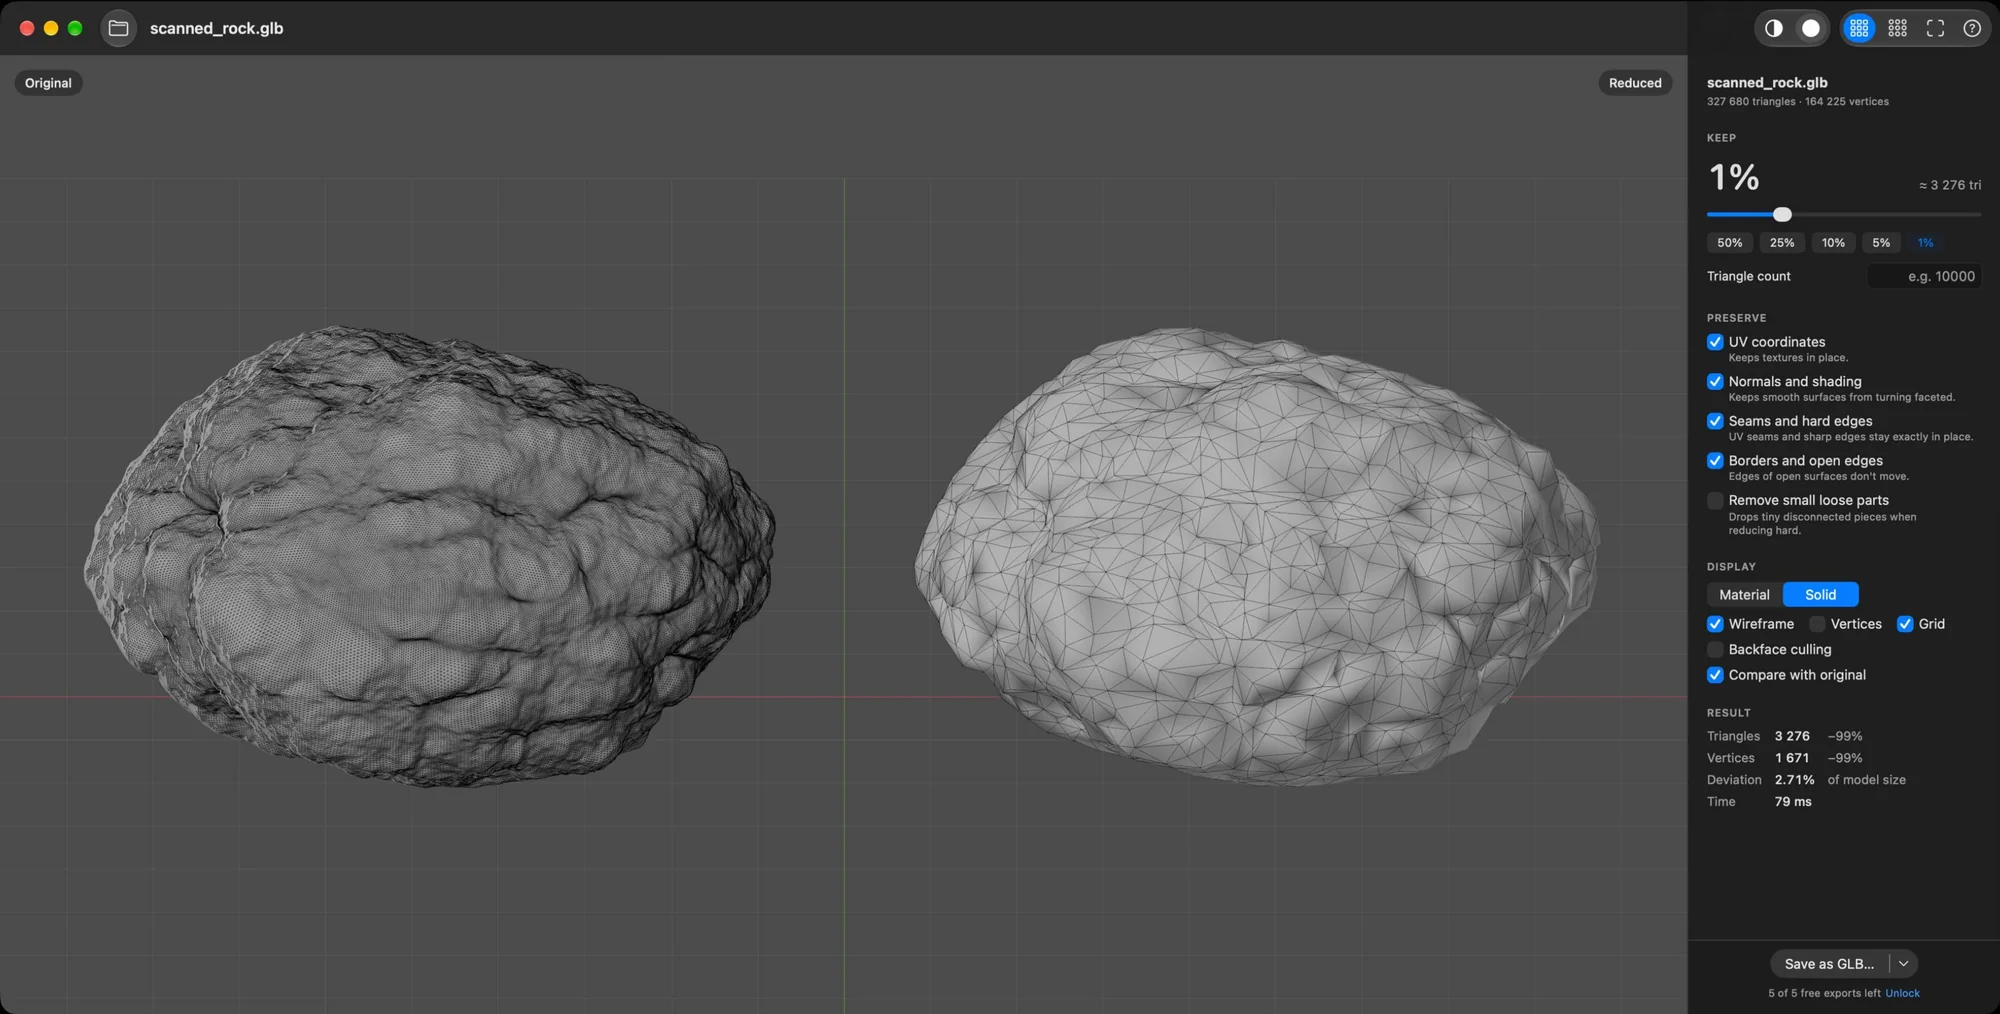This screenshot has height=1014, width=2000.
Task: Choose the 50% keep preset
Action: [1730, 243]
